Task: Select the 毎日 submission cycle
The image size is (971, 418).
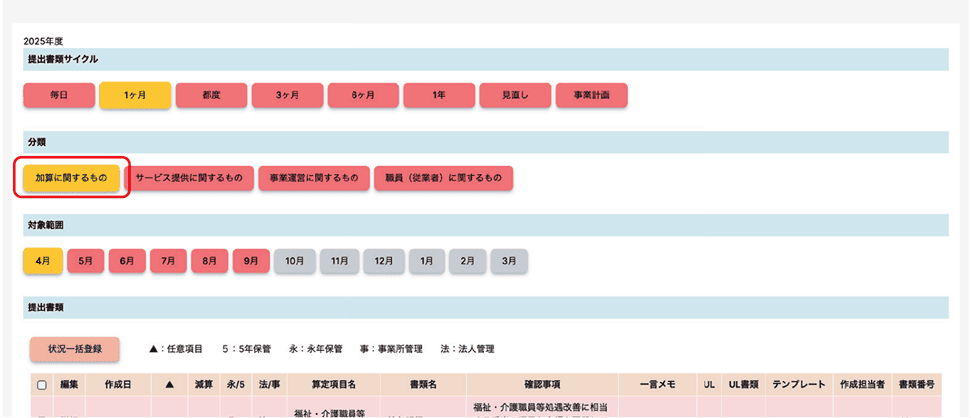Action: coord(59,96)
